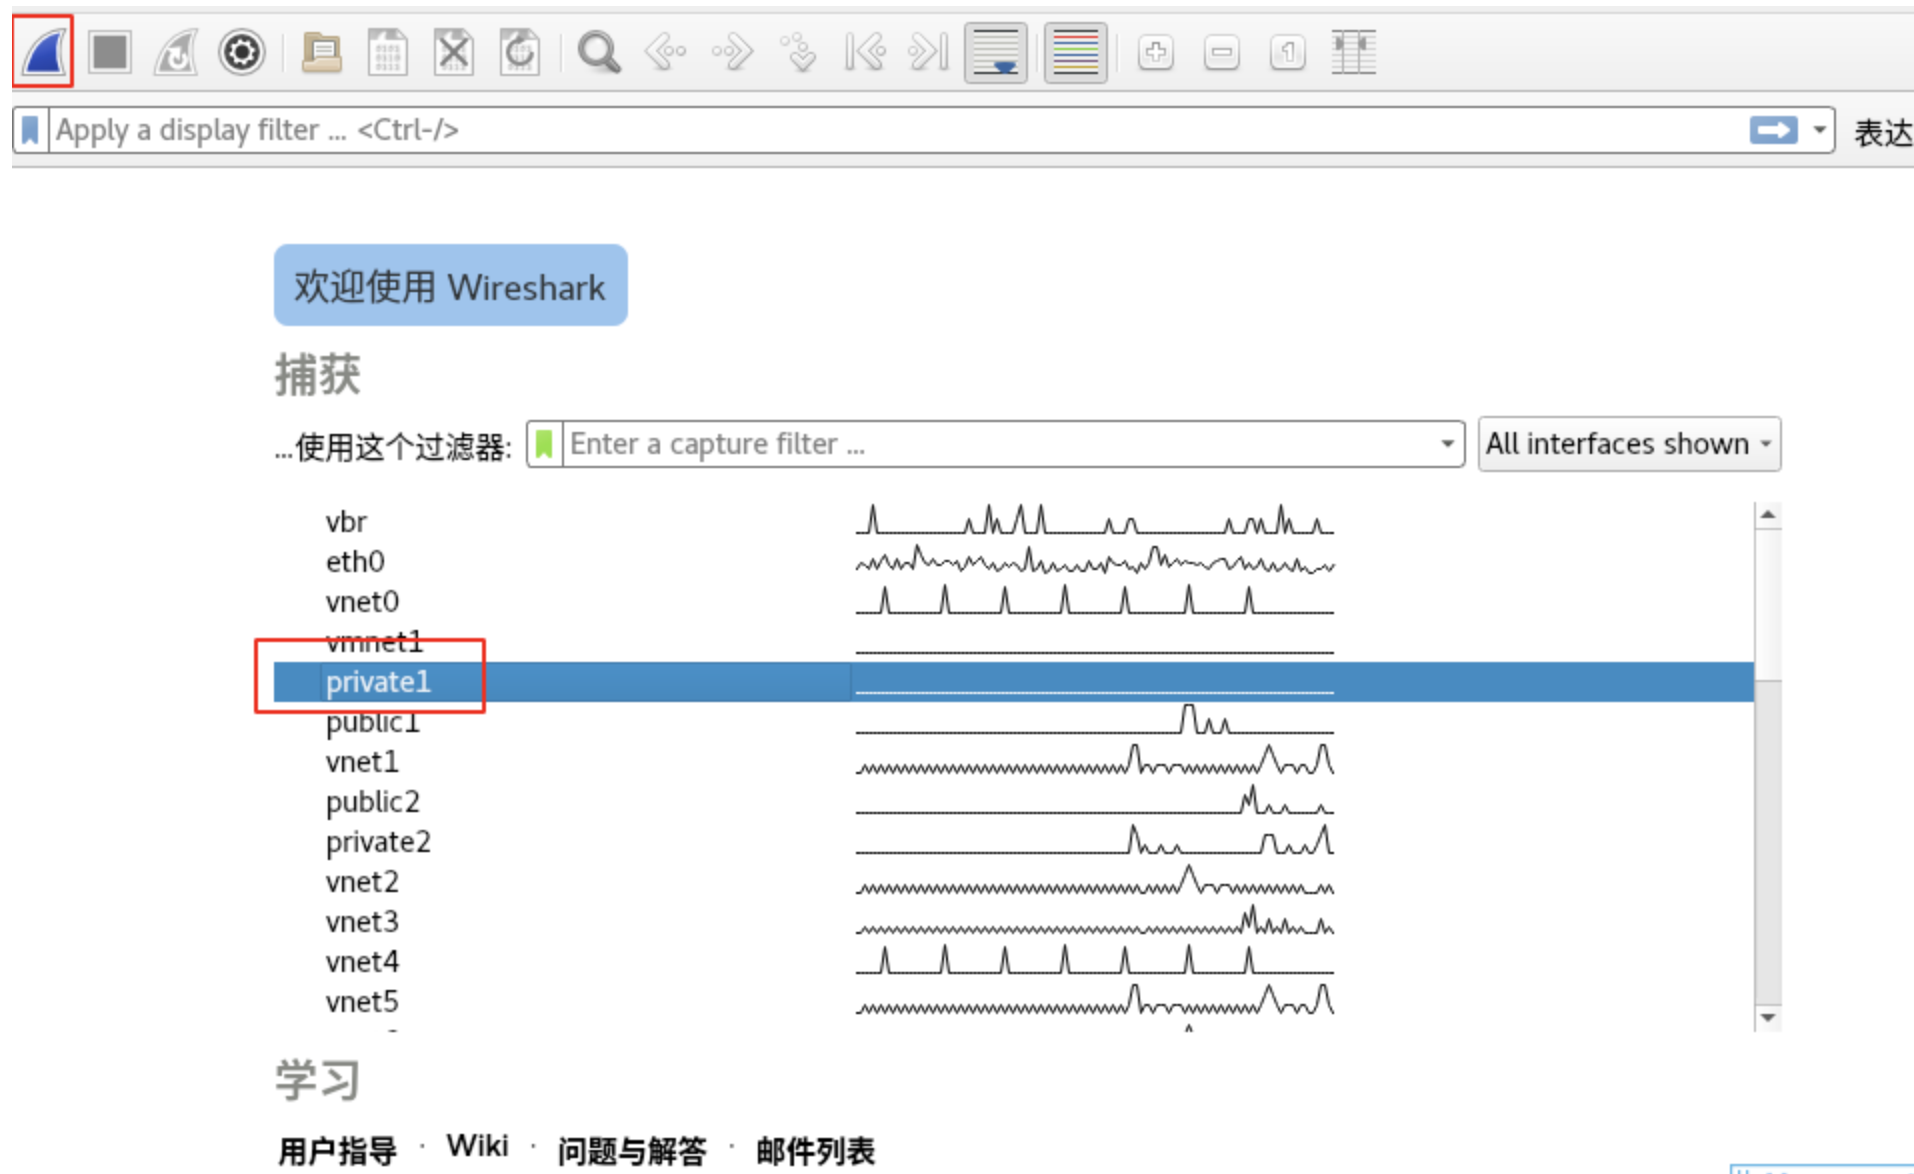Click the 表达 expression button

click(x=1882, y=131)
